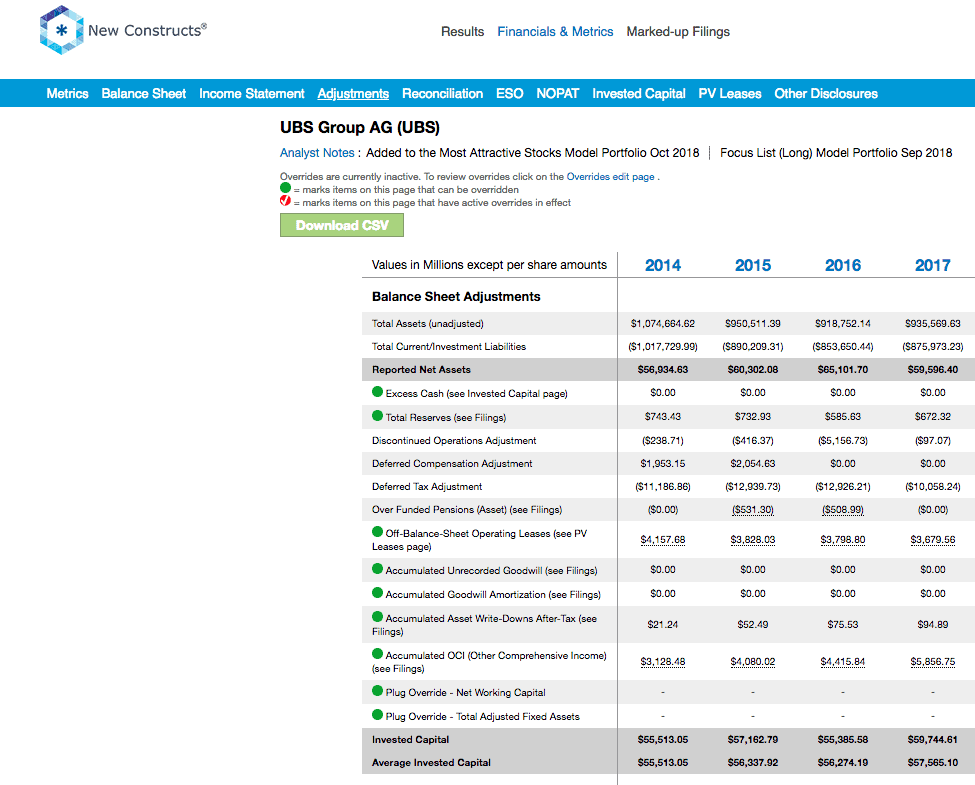
Task: Click the Total Current/Investment Liabilities label
Action: coord(448,346)
